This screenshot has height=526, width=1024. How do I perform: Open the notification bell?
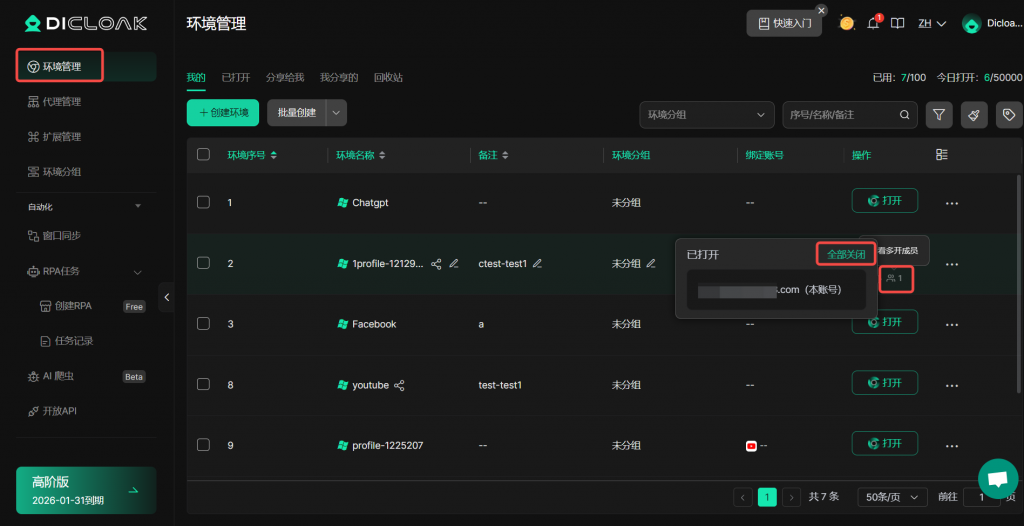click(873, 23)
